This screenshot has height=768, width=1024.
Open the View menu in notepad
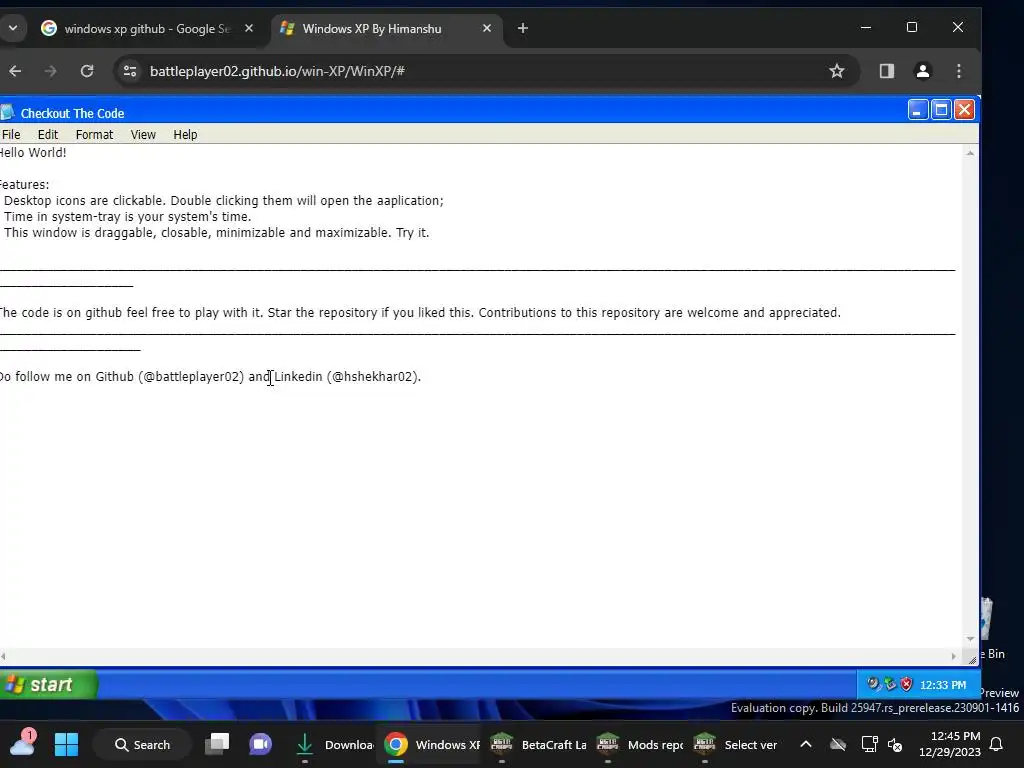coord(143,135)
